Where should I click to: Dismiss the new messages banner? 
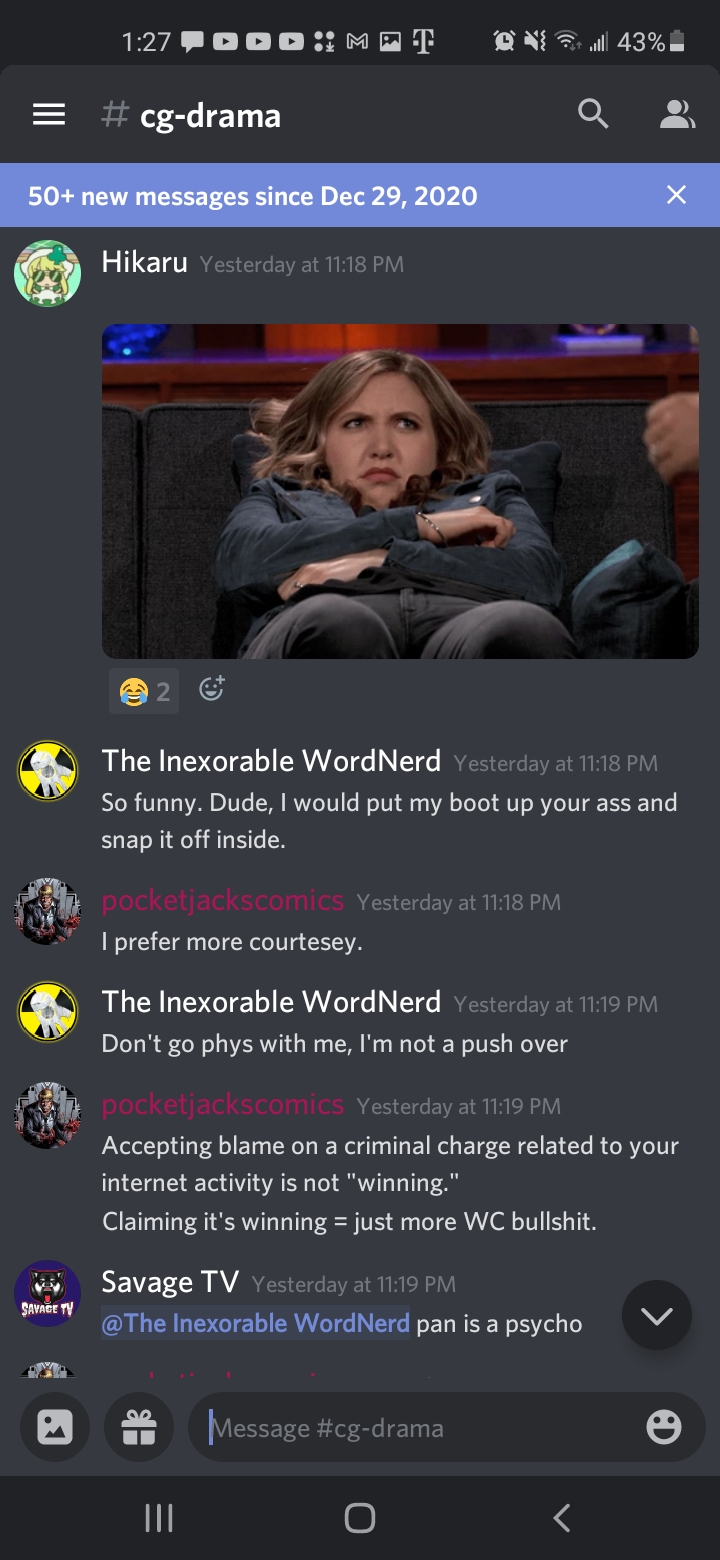677,195
